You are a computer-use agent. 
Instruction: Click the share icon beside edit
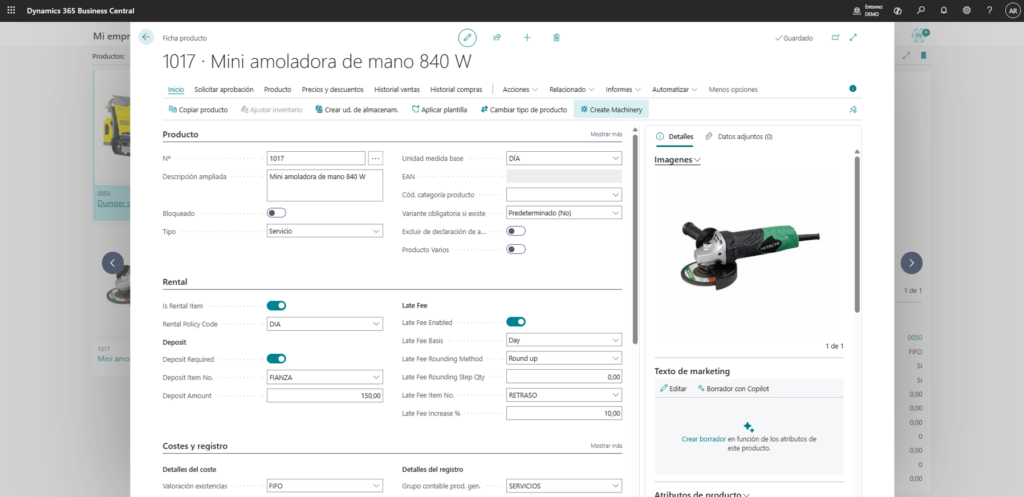click(497, 37)
